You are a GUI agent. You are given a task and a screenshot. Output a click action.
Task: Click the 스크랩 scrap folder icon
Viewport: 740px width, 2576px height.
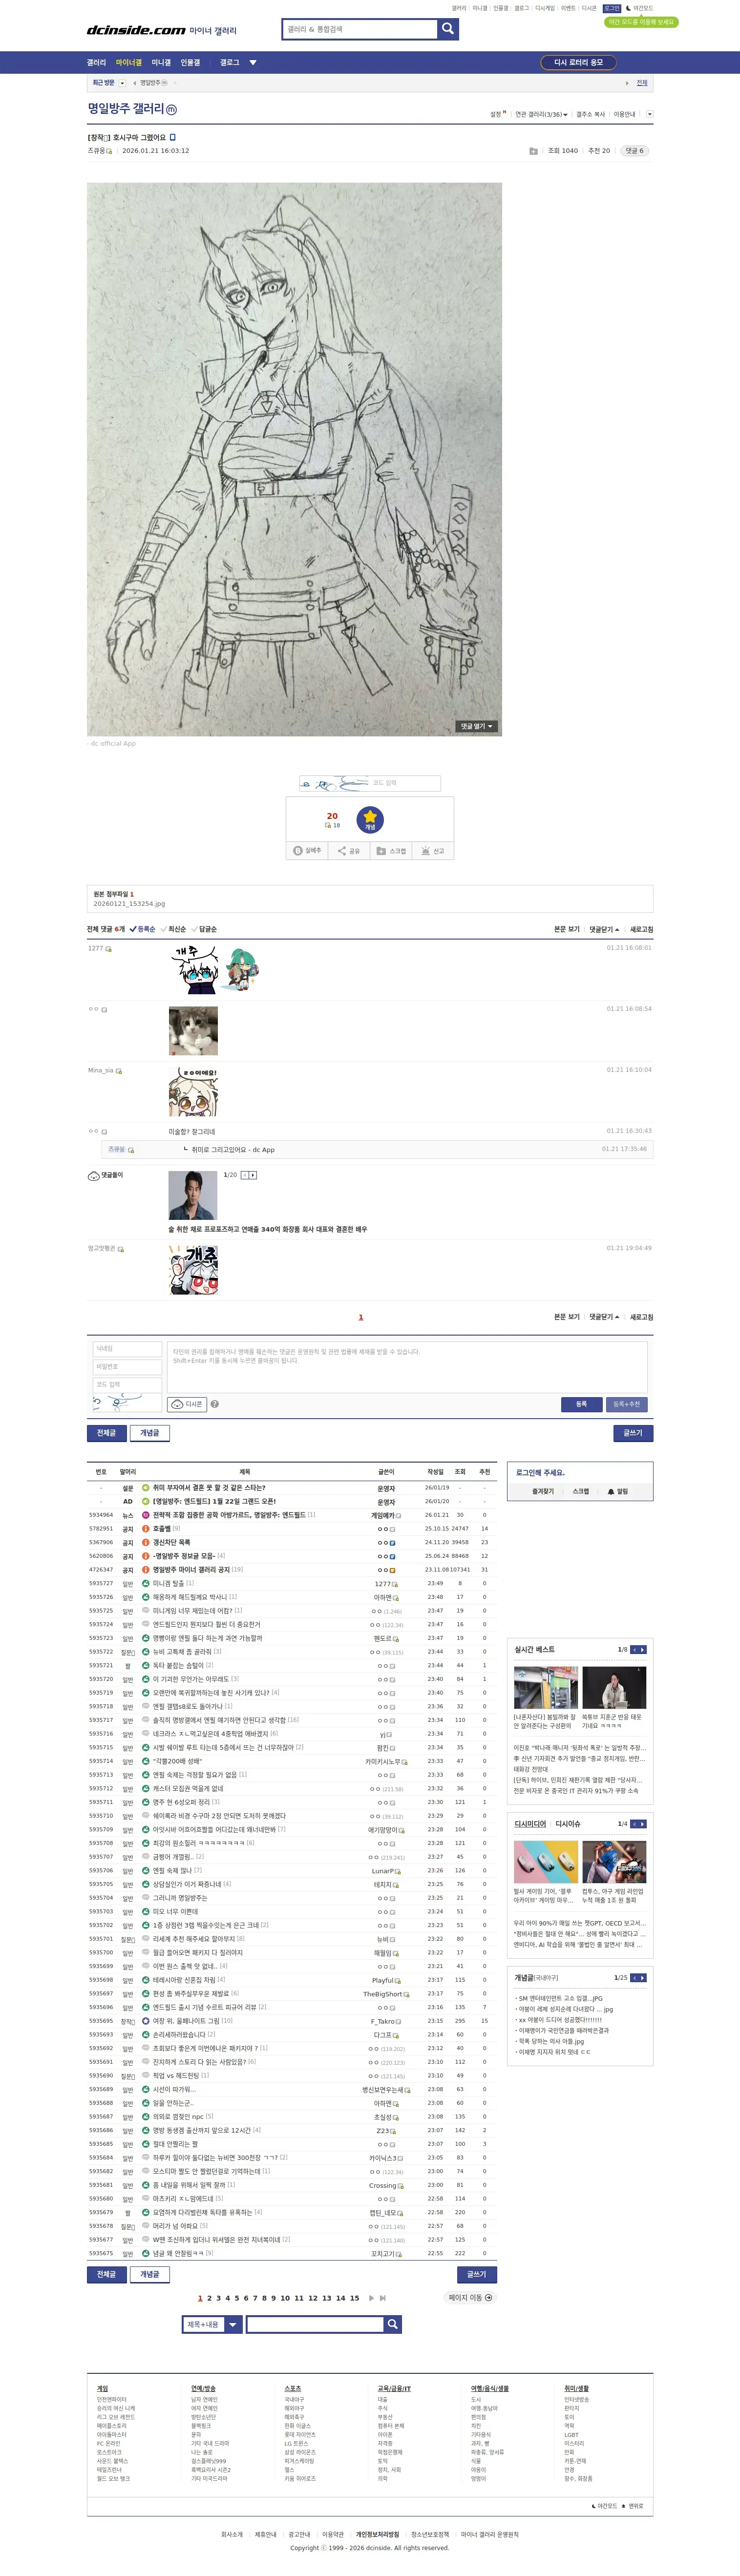click(x=391, y=851)
